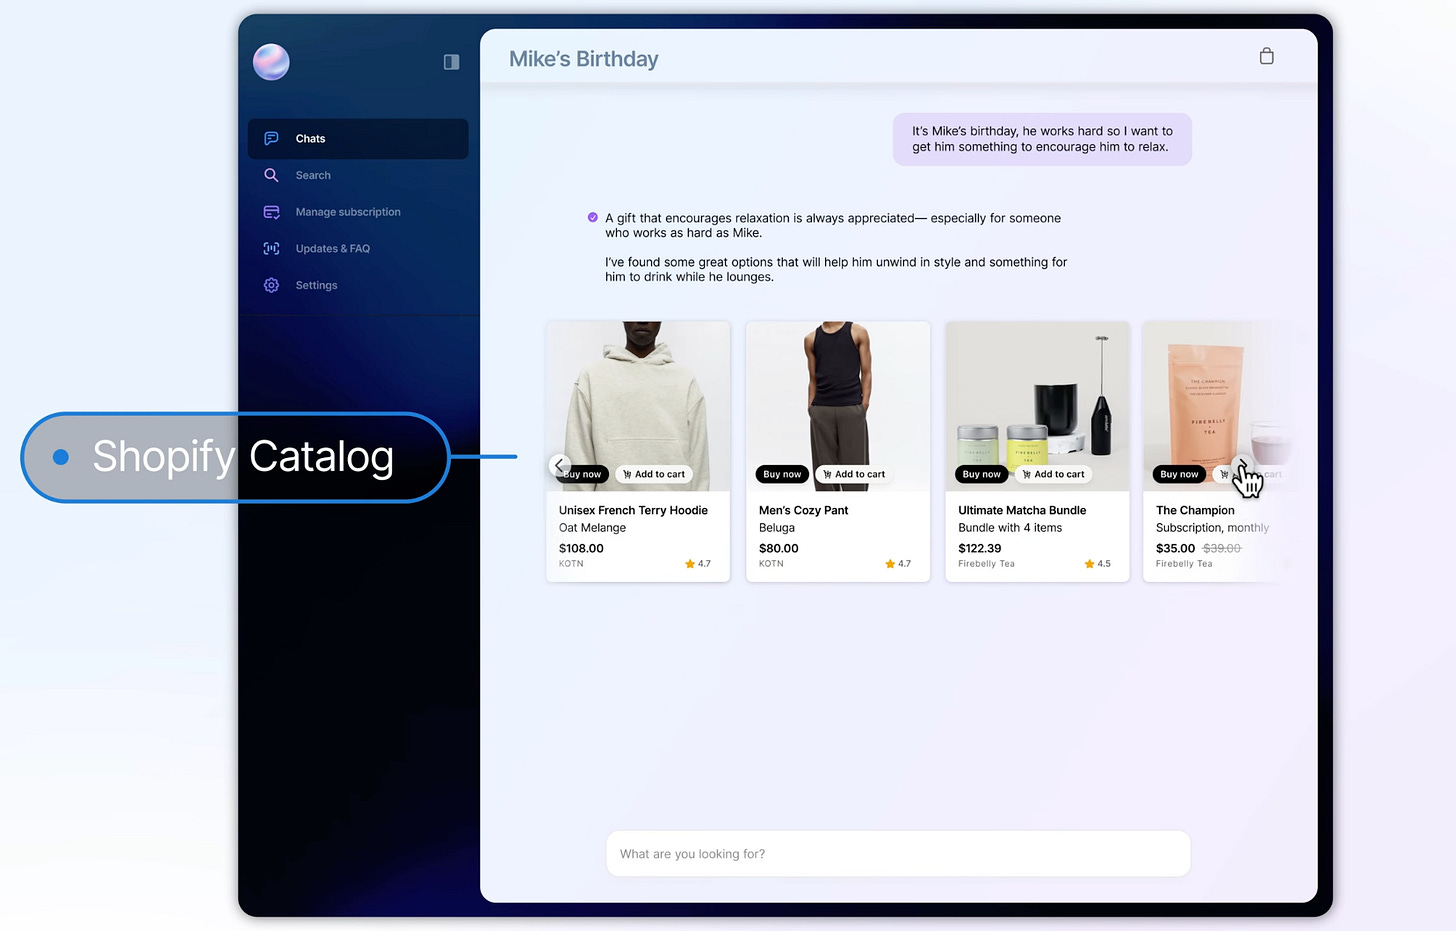Click the profile avatar orb

pos(271,62)
